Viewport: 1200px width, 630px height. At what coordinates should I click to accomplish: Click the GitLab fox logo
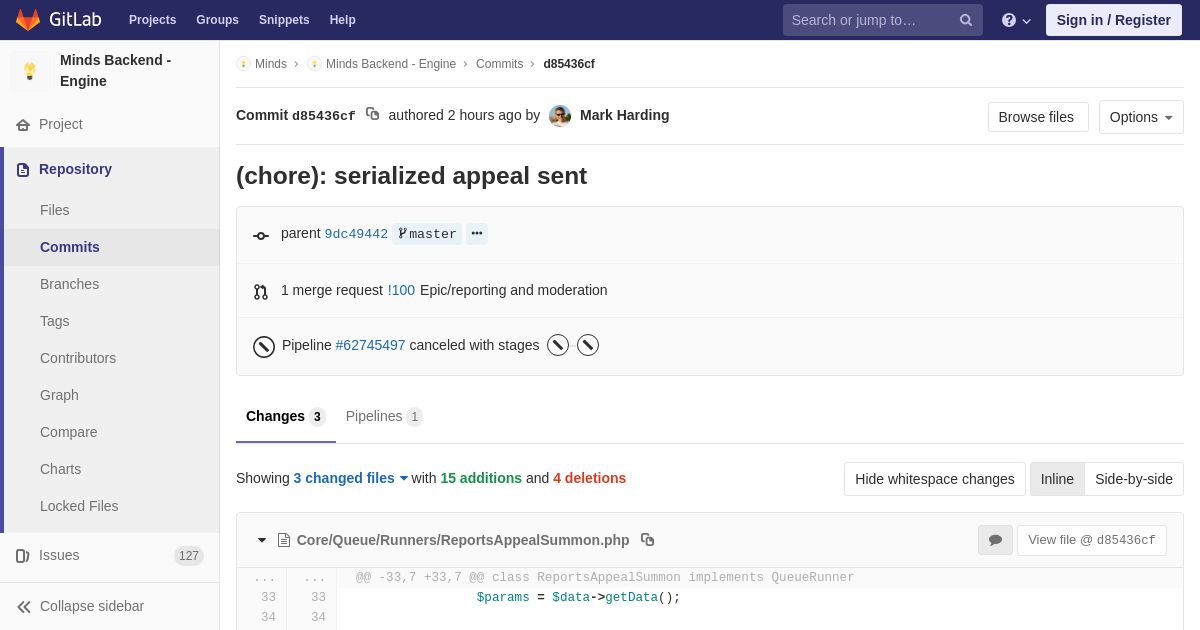point(28,20)
